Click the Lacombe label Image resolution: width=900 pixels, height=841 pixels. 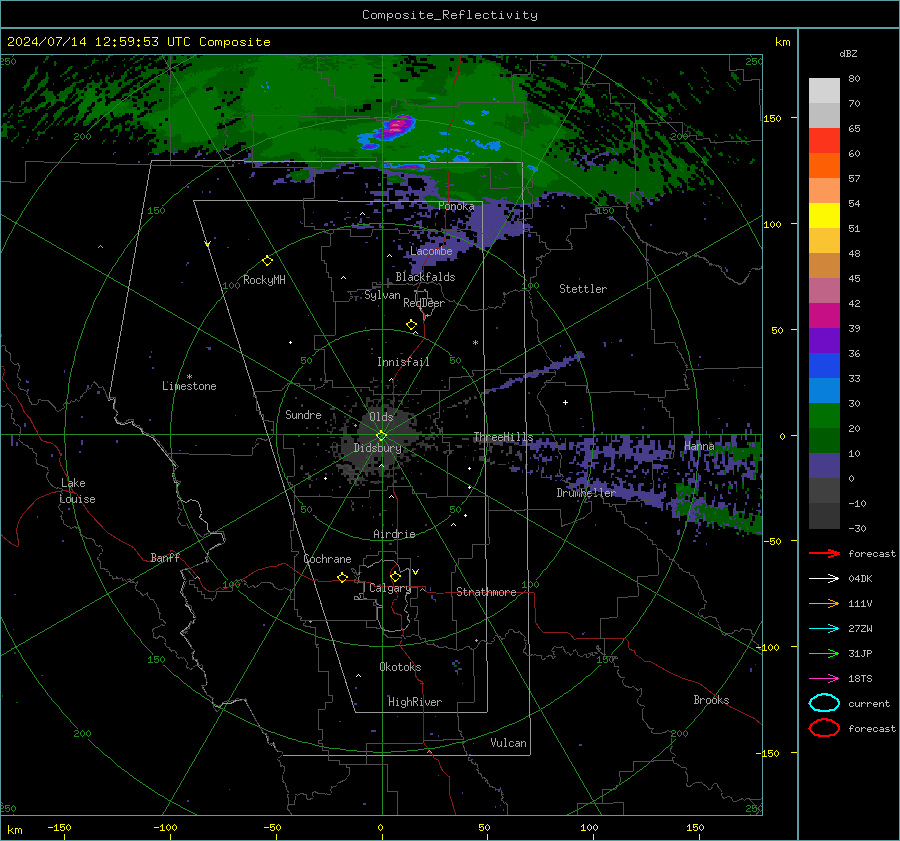coord(431,251)
